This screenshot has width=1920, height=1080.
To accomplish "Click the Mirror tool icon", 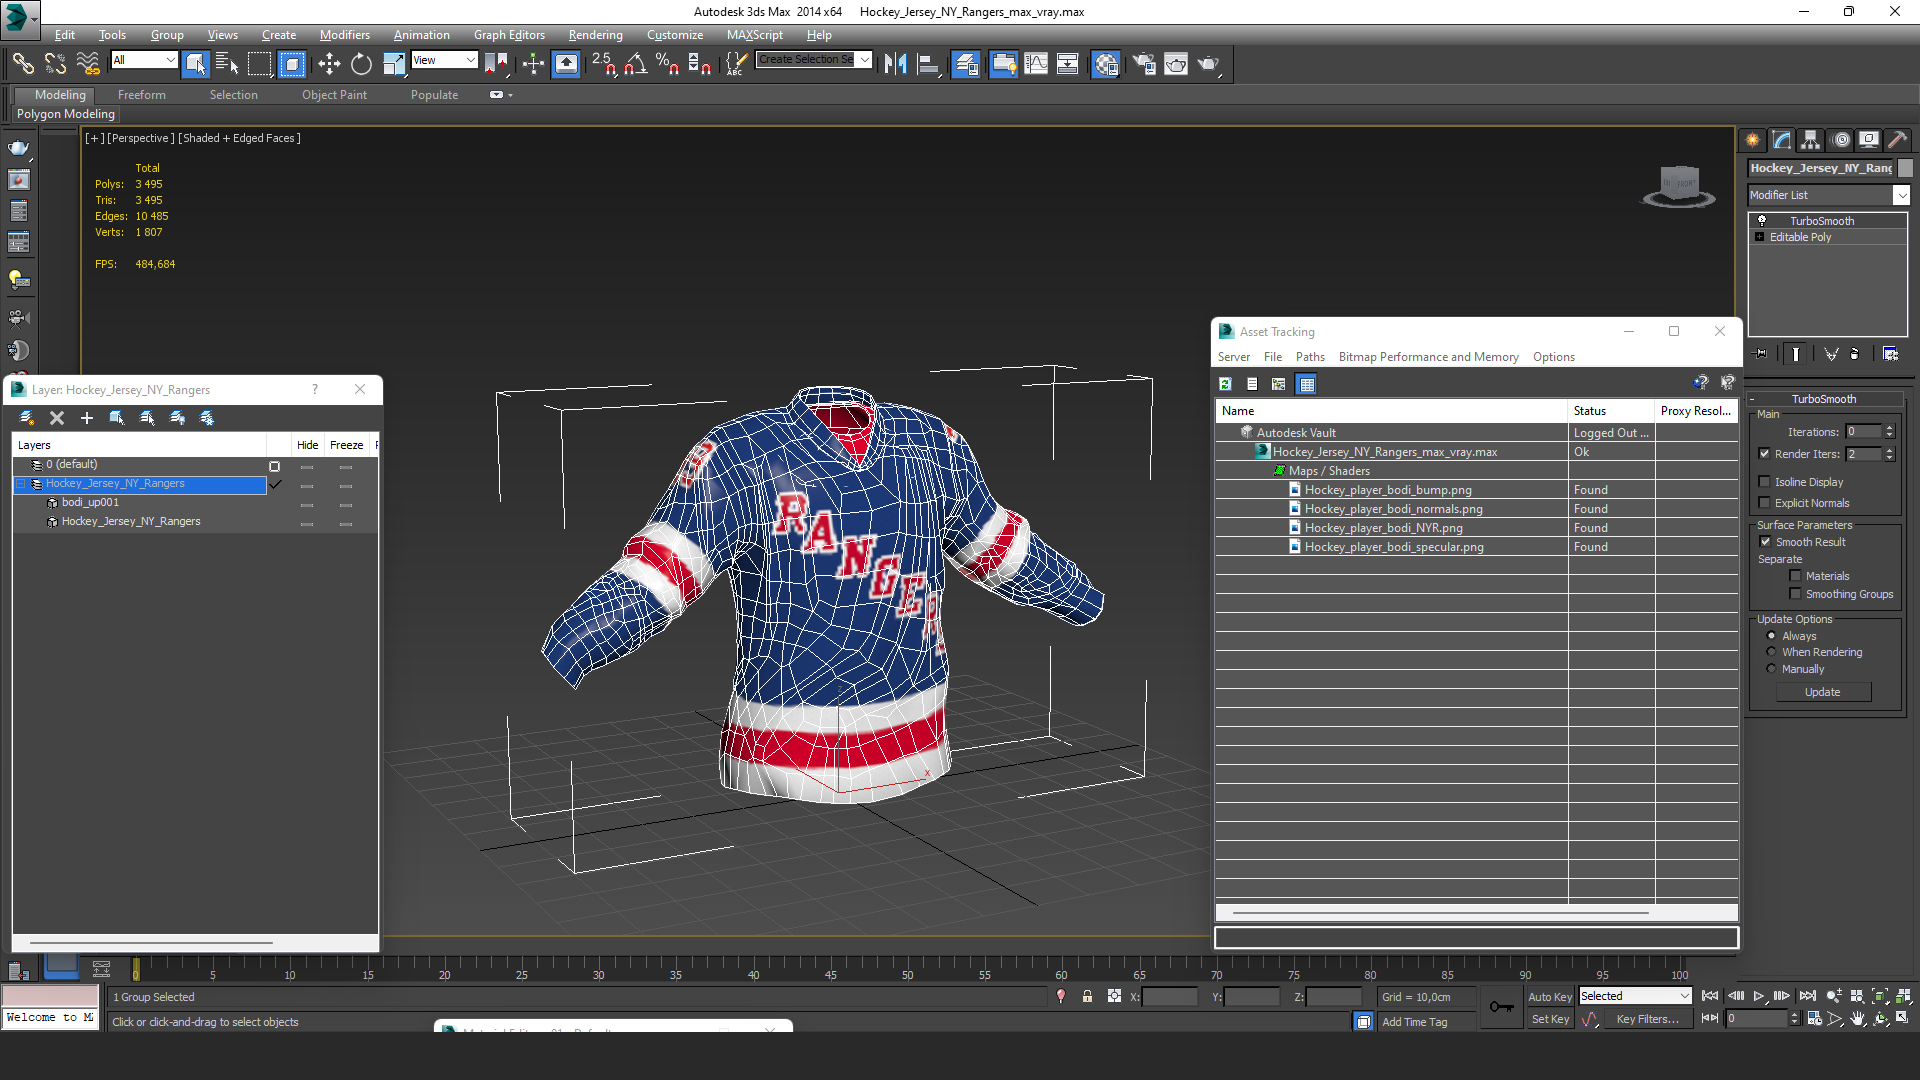I will [895, 64].
